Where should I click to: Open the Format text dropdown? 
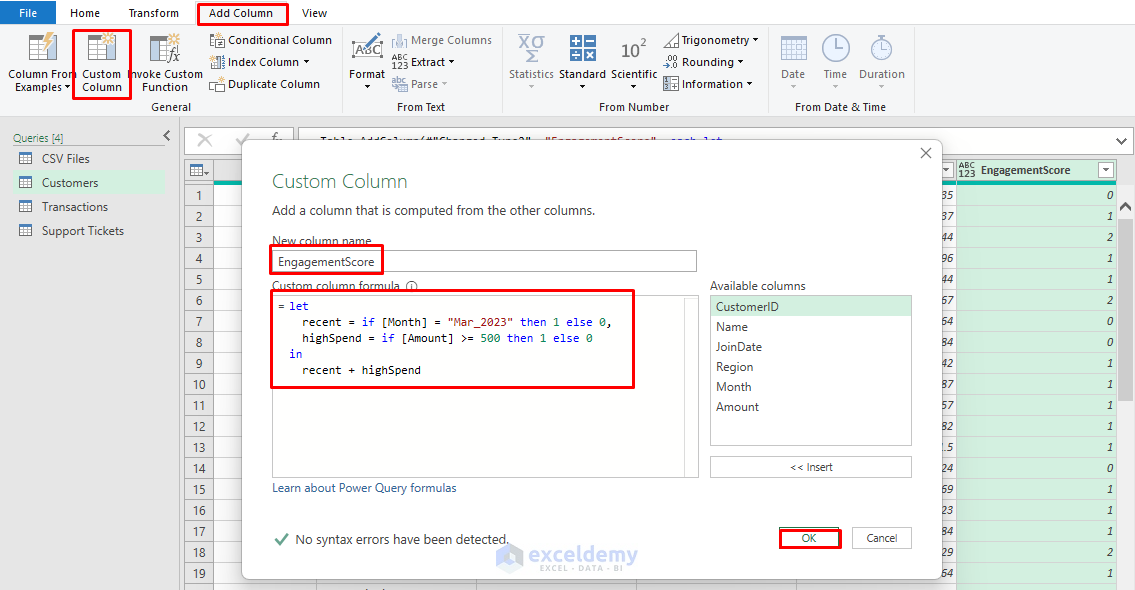pos(367,64)
